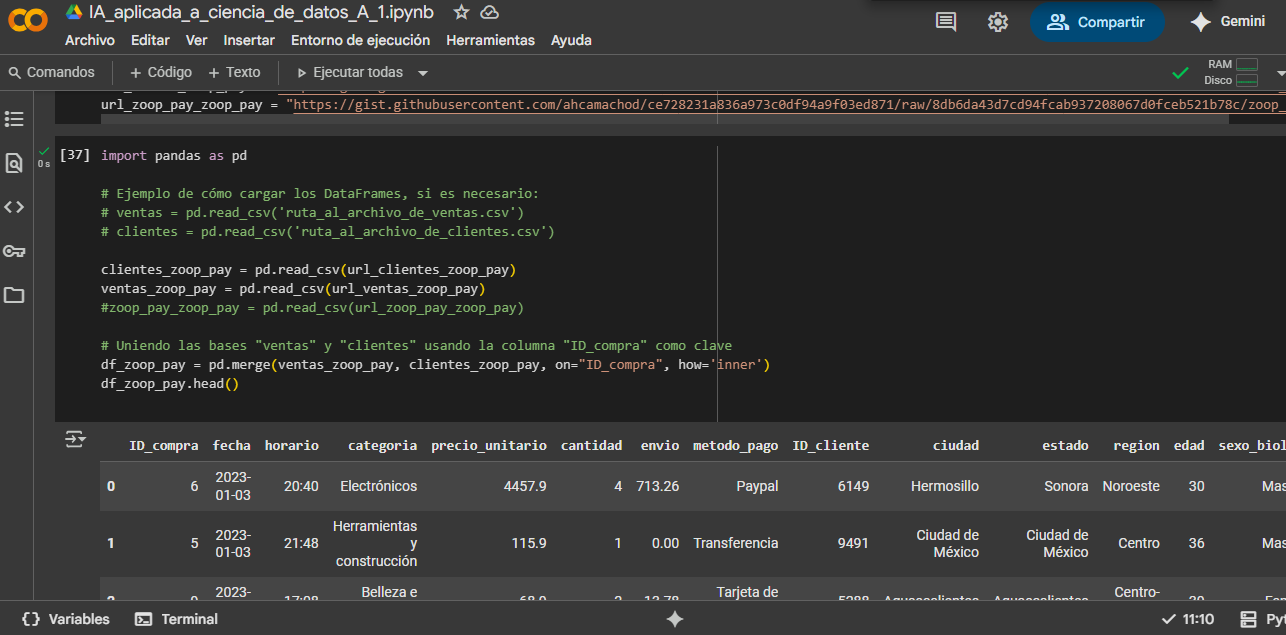Click the line 'df_zoop_pay.head()'
The width and height of the screenshot is (1286, 635).
click(x=170, y=384)
